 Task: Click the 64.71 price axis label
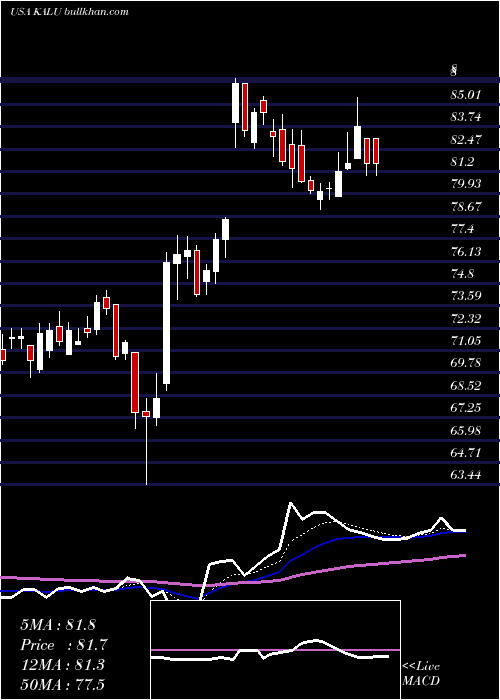(x=466, y=453)
